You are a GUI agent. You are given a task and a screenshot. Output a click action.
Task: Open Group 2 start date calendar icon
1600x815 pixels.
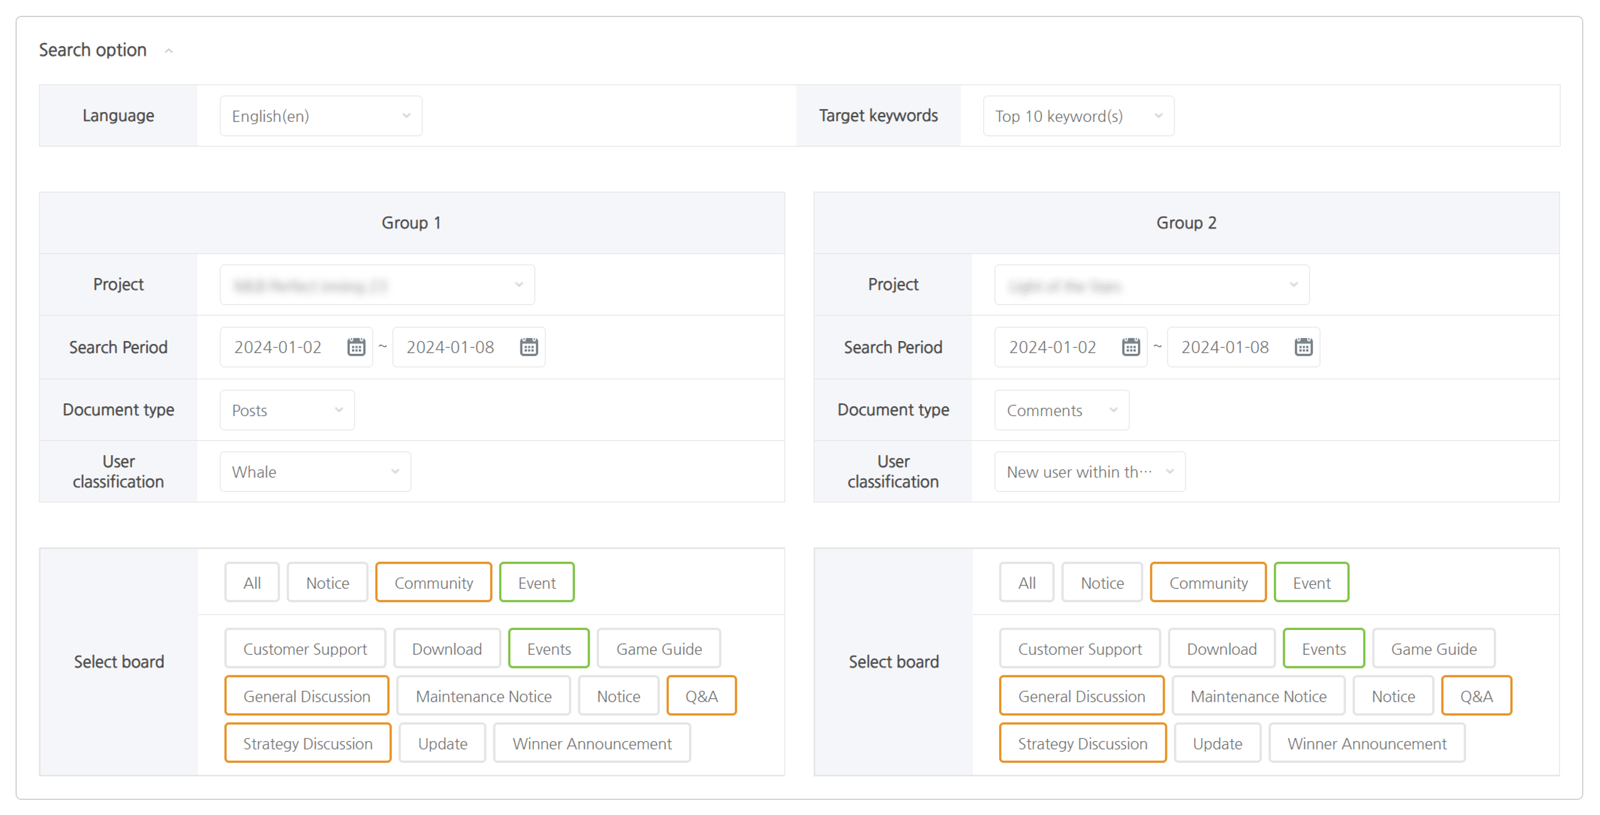1131,347
